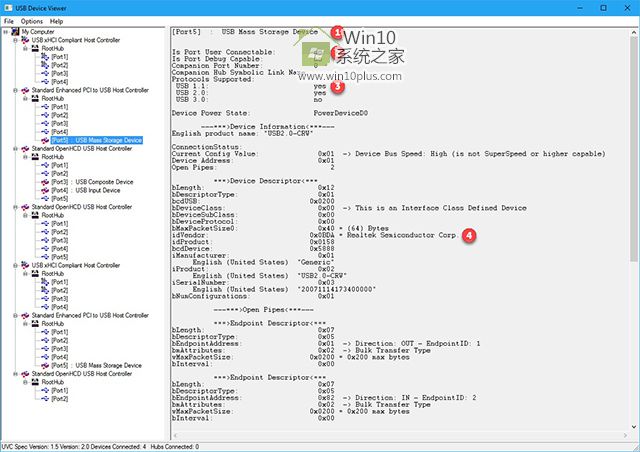Select the non-highlighted [Port5] USB Mass Storage Device
Viewport: 640px width, 452px height.
coord(97,365)
